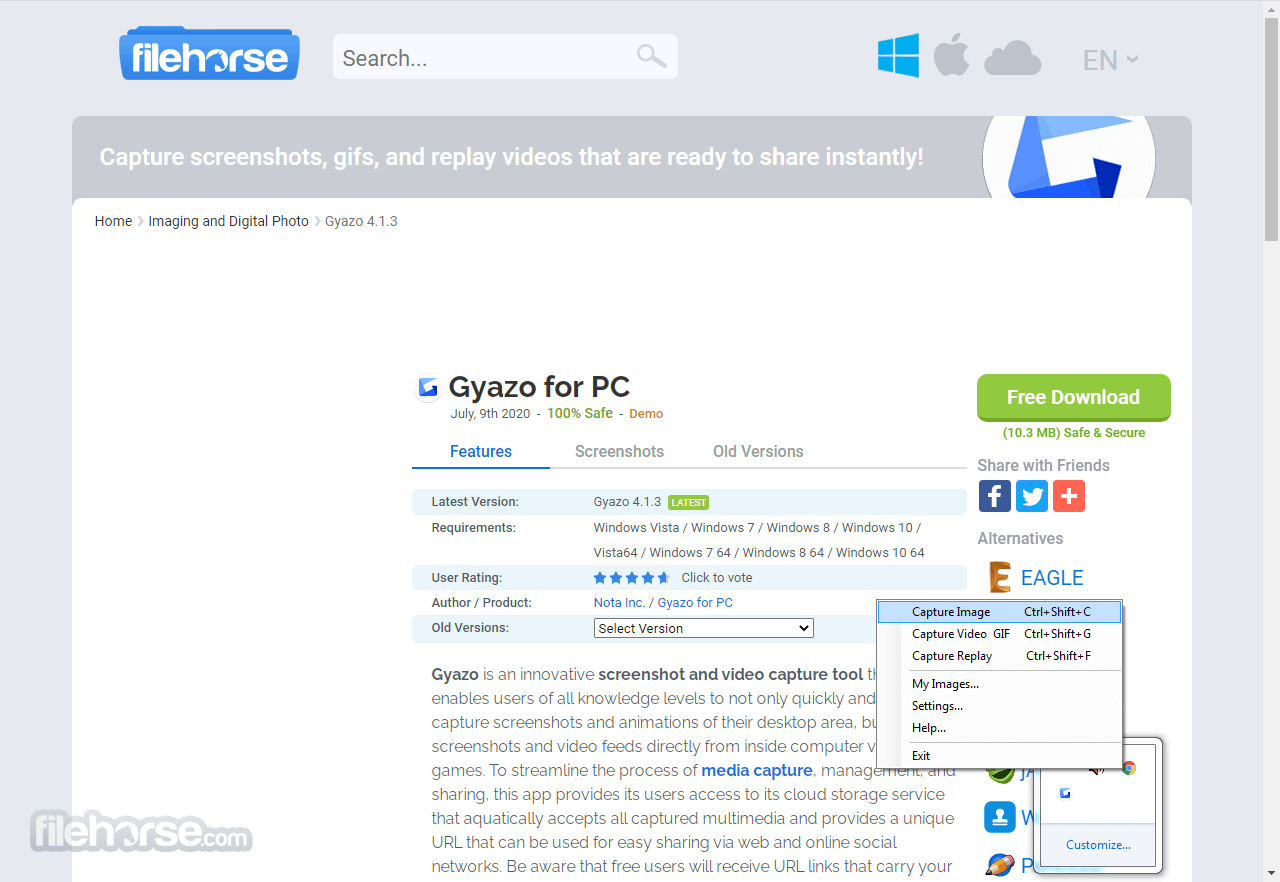Click the July, 9th 2020 date
Viewport: 1280px width, 882px height.
490,414
